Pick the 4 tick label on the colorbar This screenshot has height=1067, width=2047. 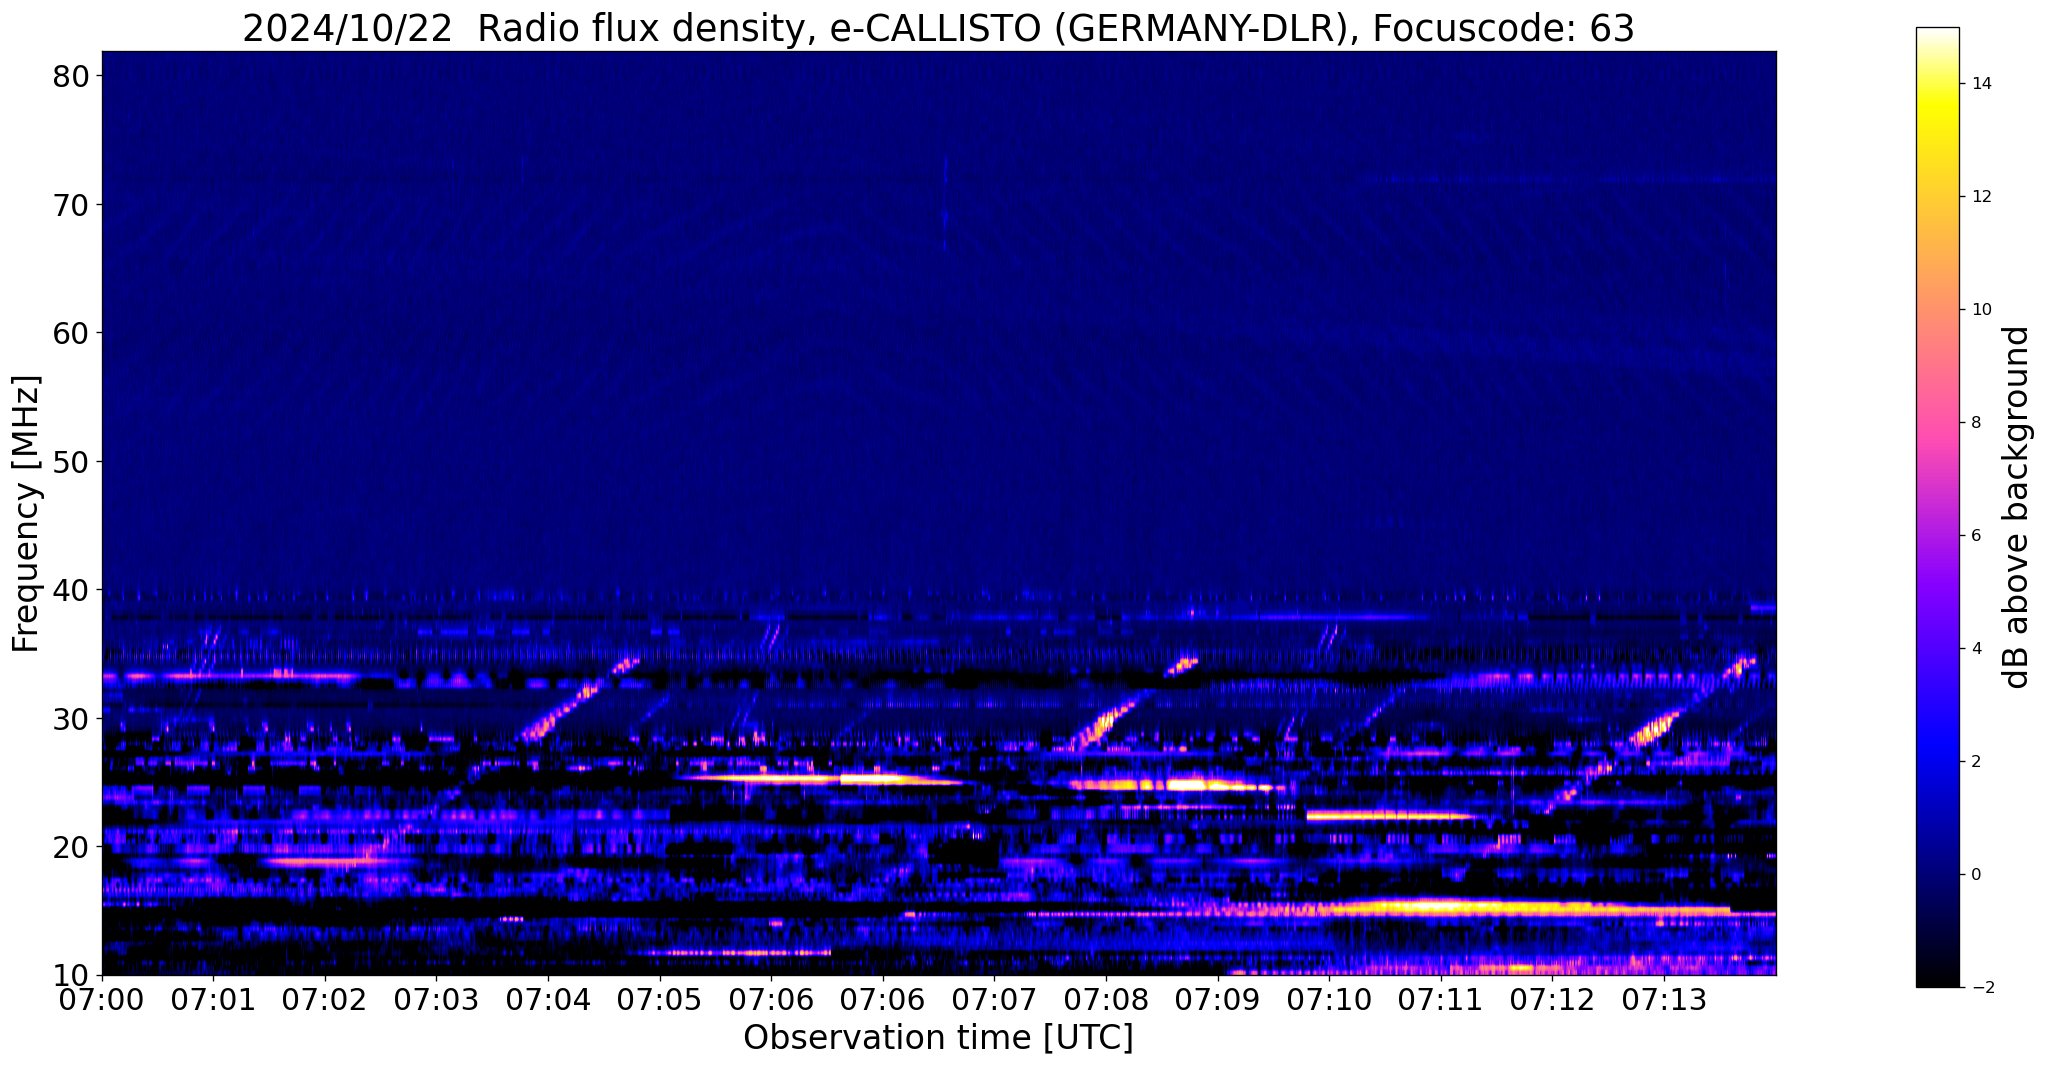pyautogui.click(x=1974, y=649)
